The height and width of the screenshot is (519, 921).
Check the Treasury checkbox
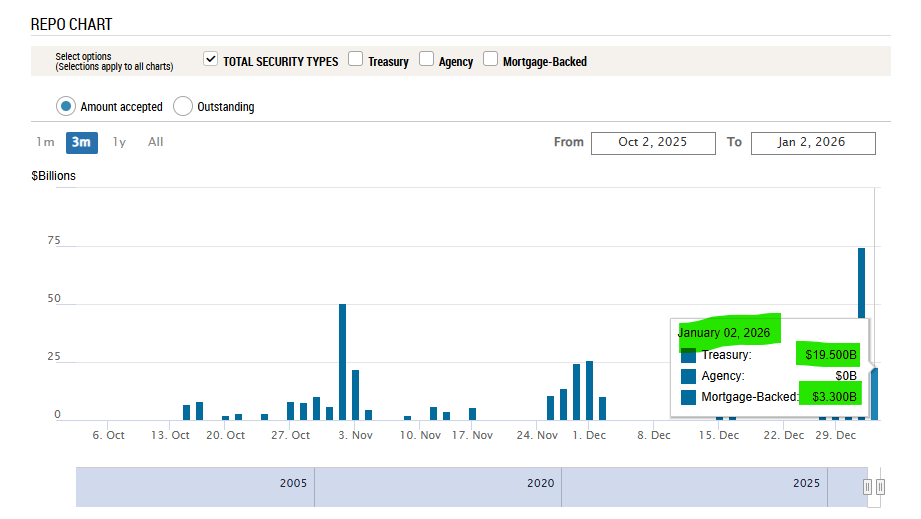356,60
